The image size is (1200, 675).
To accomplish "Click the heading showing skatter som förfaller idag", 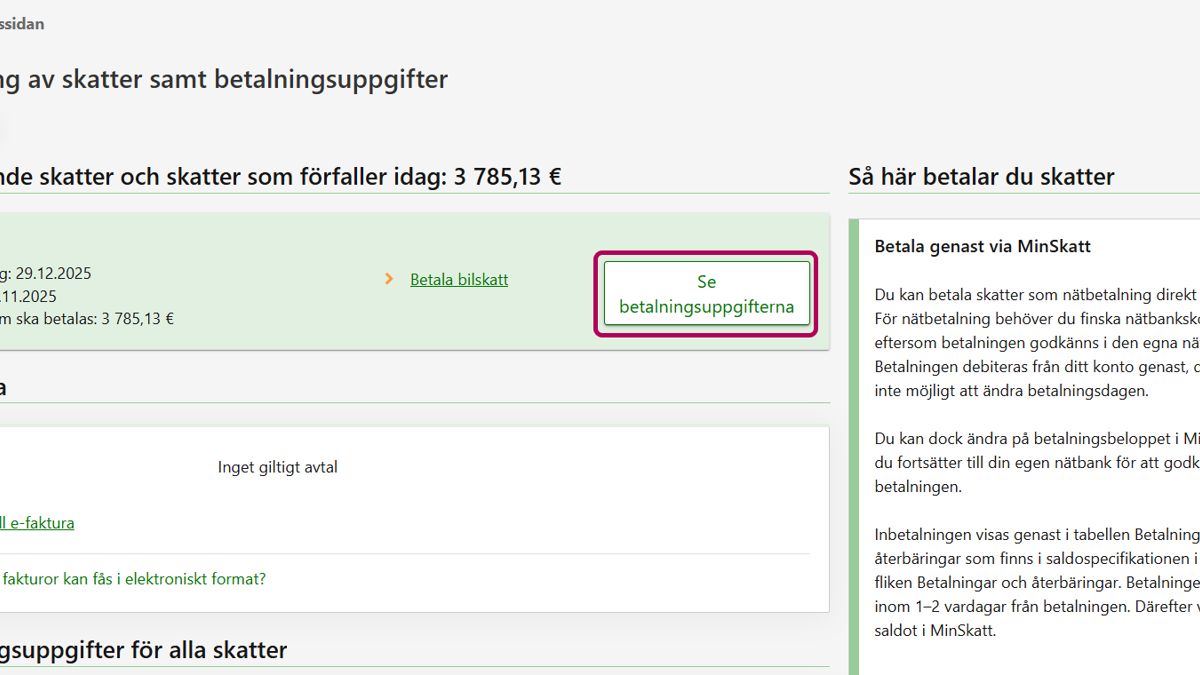I will coord(280,177).
